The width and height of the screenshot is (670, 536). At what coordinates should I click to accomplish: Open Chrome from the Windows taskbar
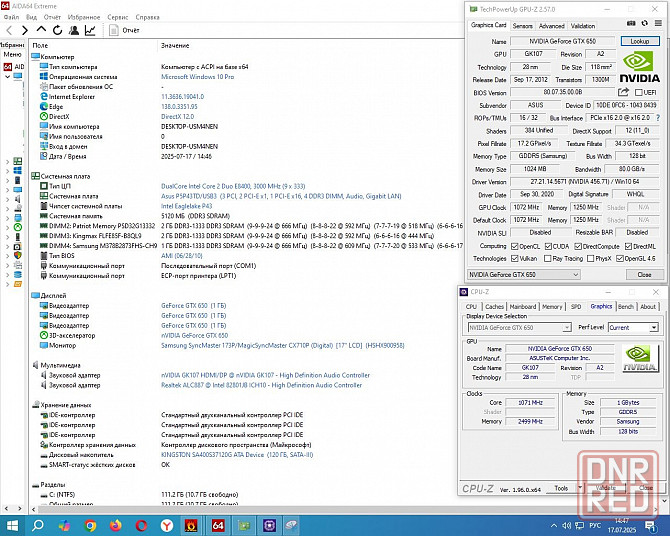click(91, 525)
